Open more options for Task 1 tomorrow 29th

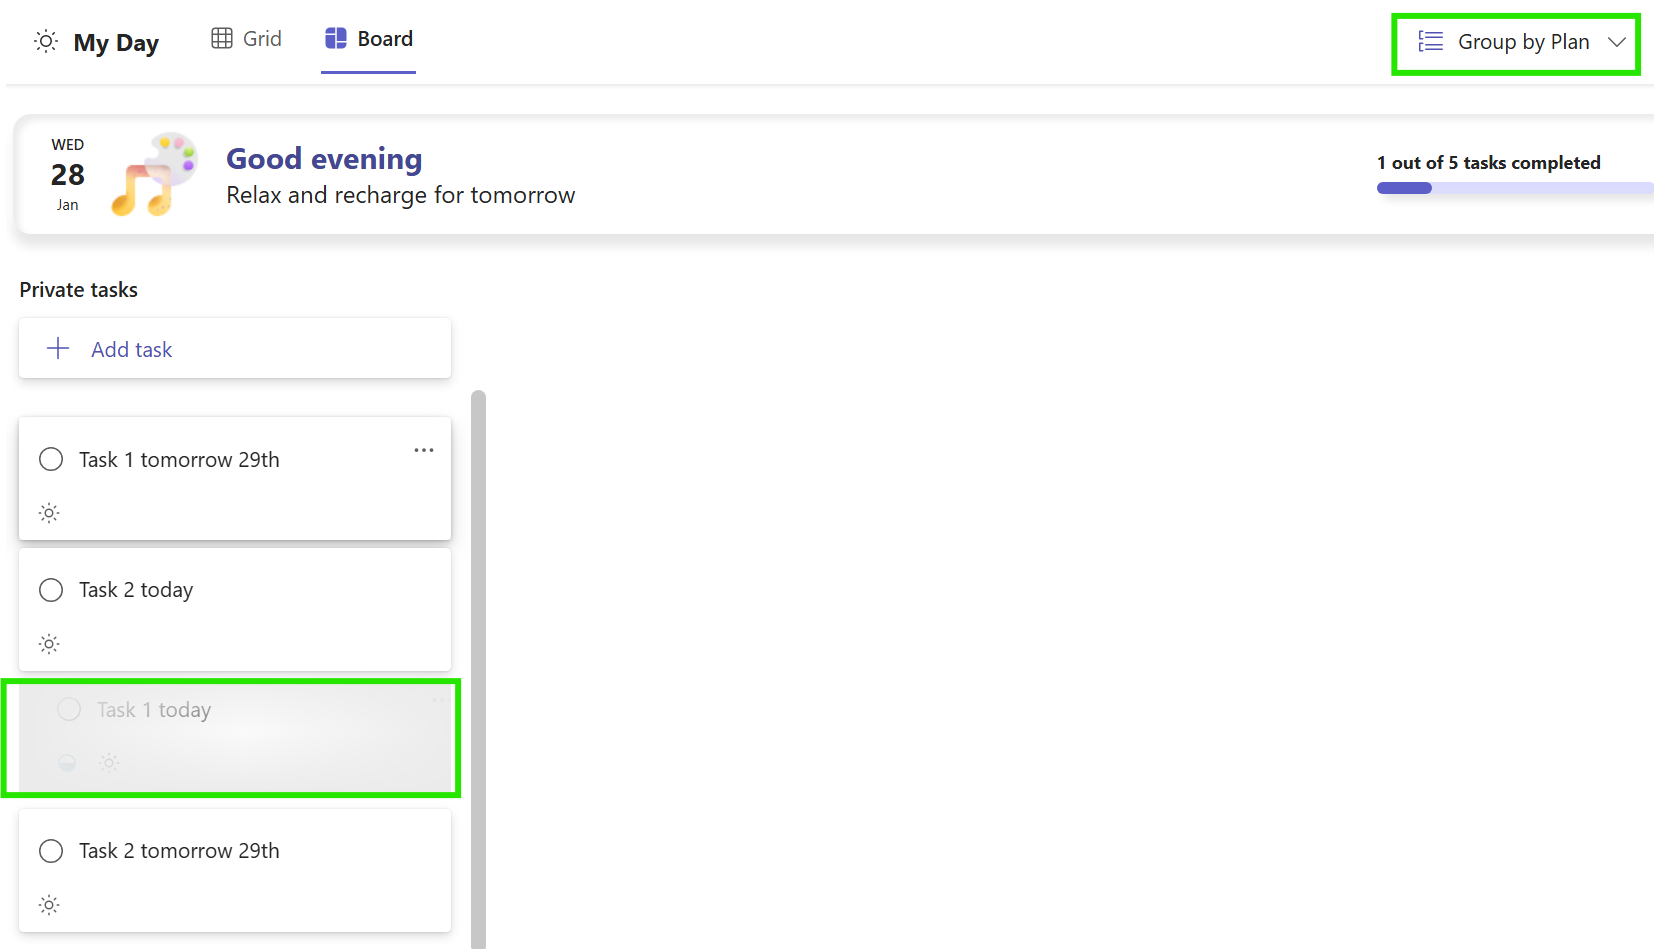click(x=424, y=450)
